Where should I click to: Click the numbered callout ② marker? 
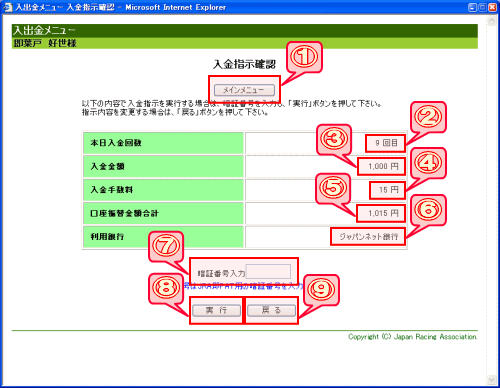[x=428, y=117]
